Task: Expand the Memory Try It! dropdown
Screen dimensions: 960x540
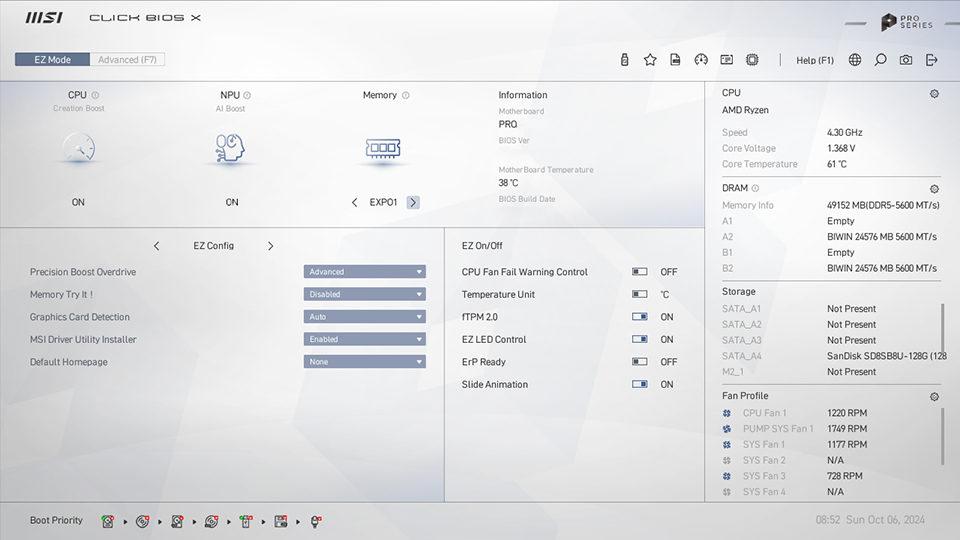Action: (364, 295)
